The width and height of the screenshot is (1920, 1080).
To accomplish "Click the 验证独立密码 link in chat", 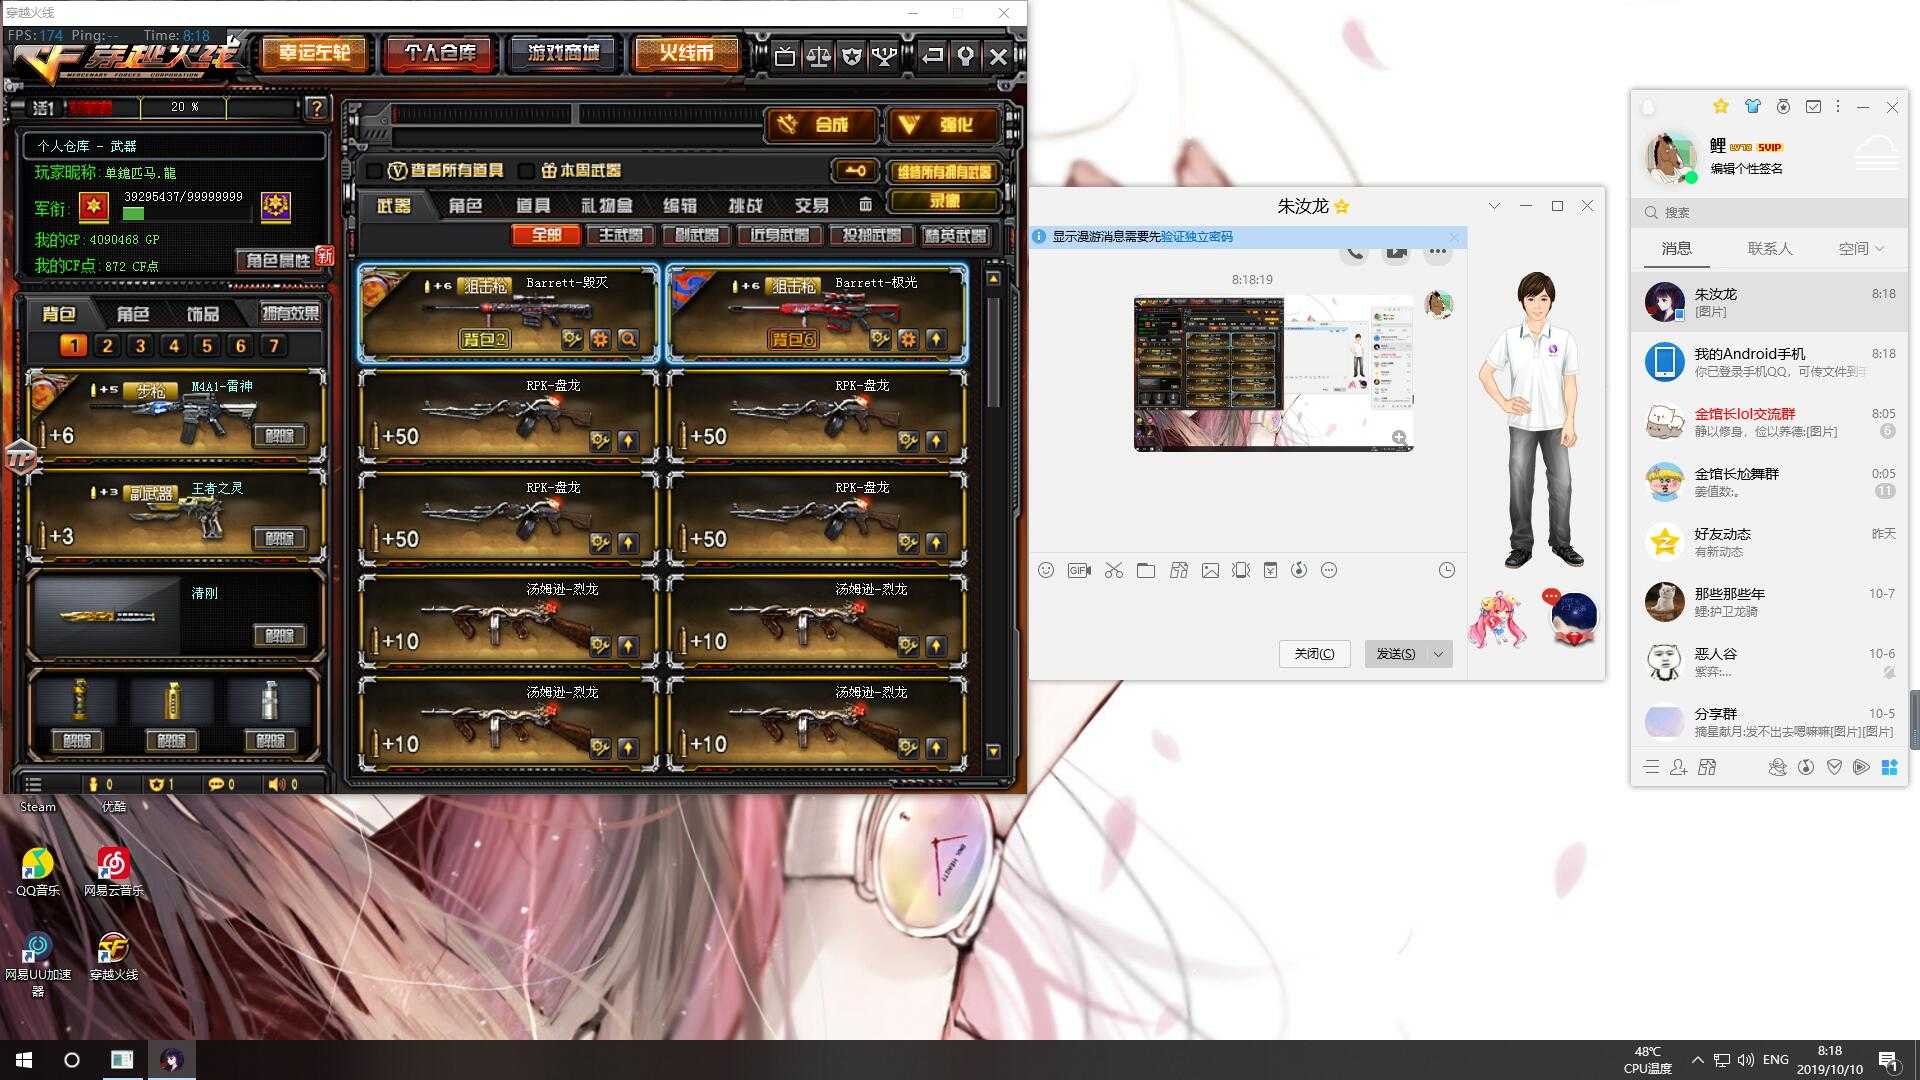I will pos(1196,237).
